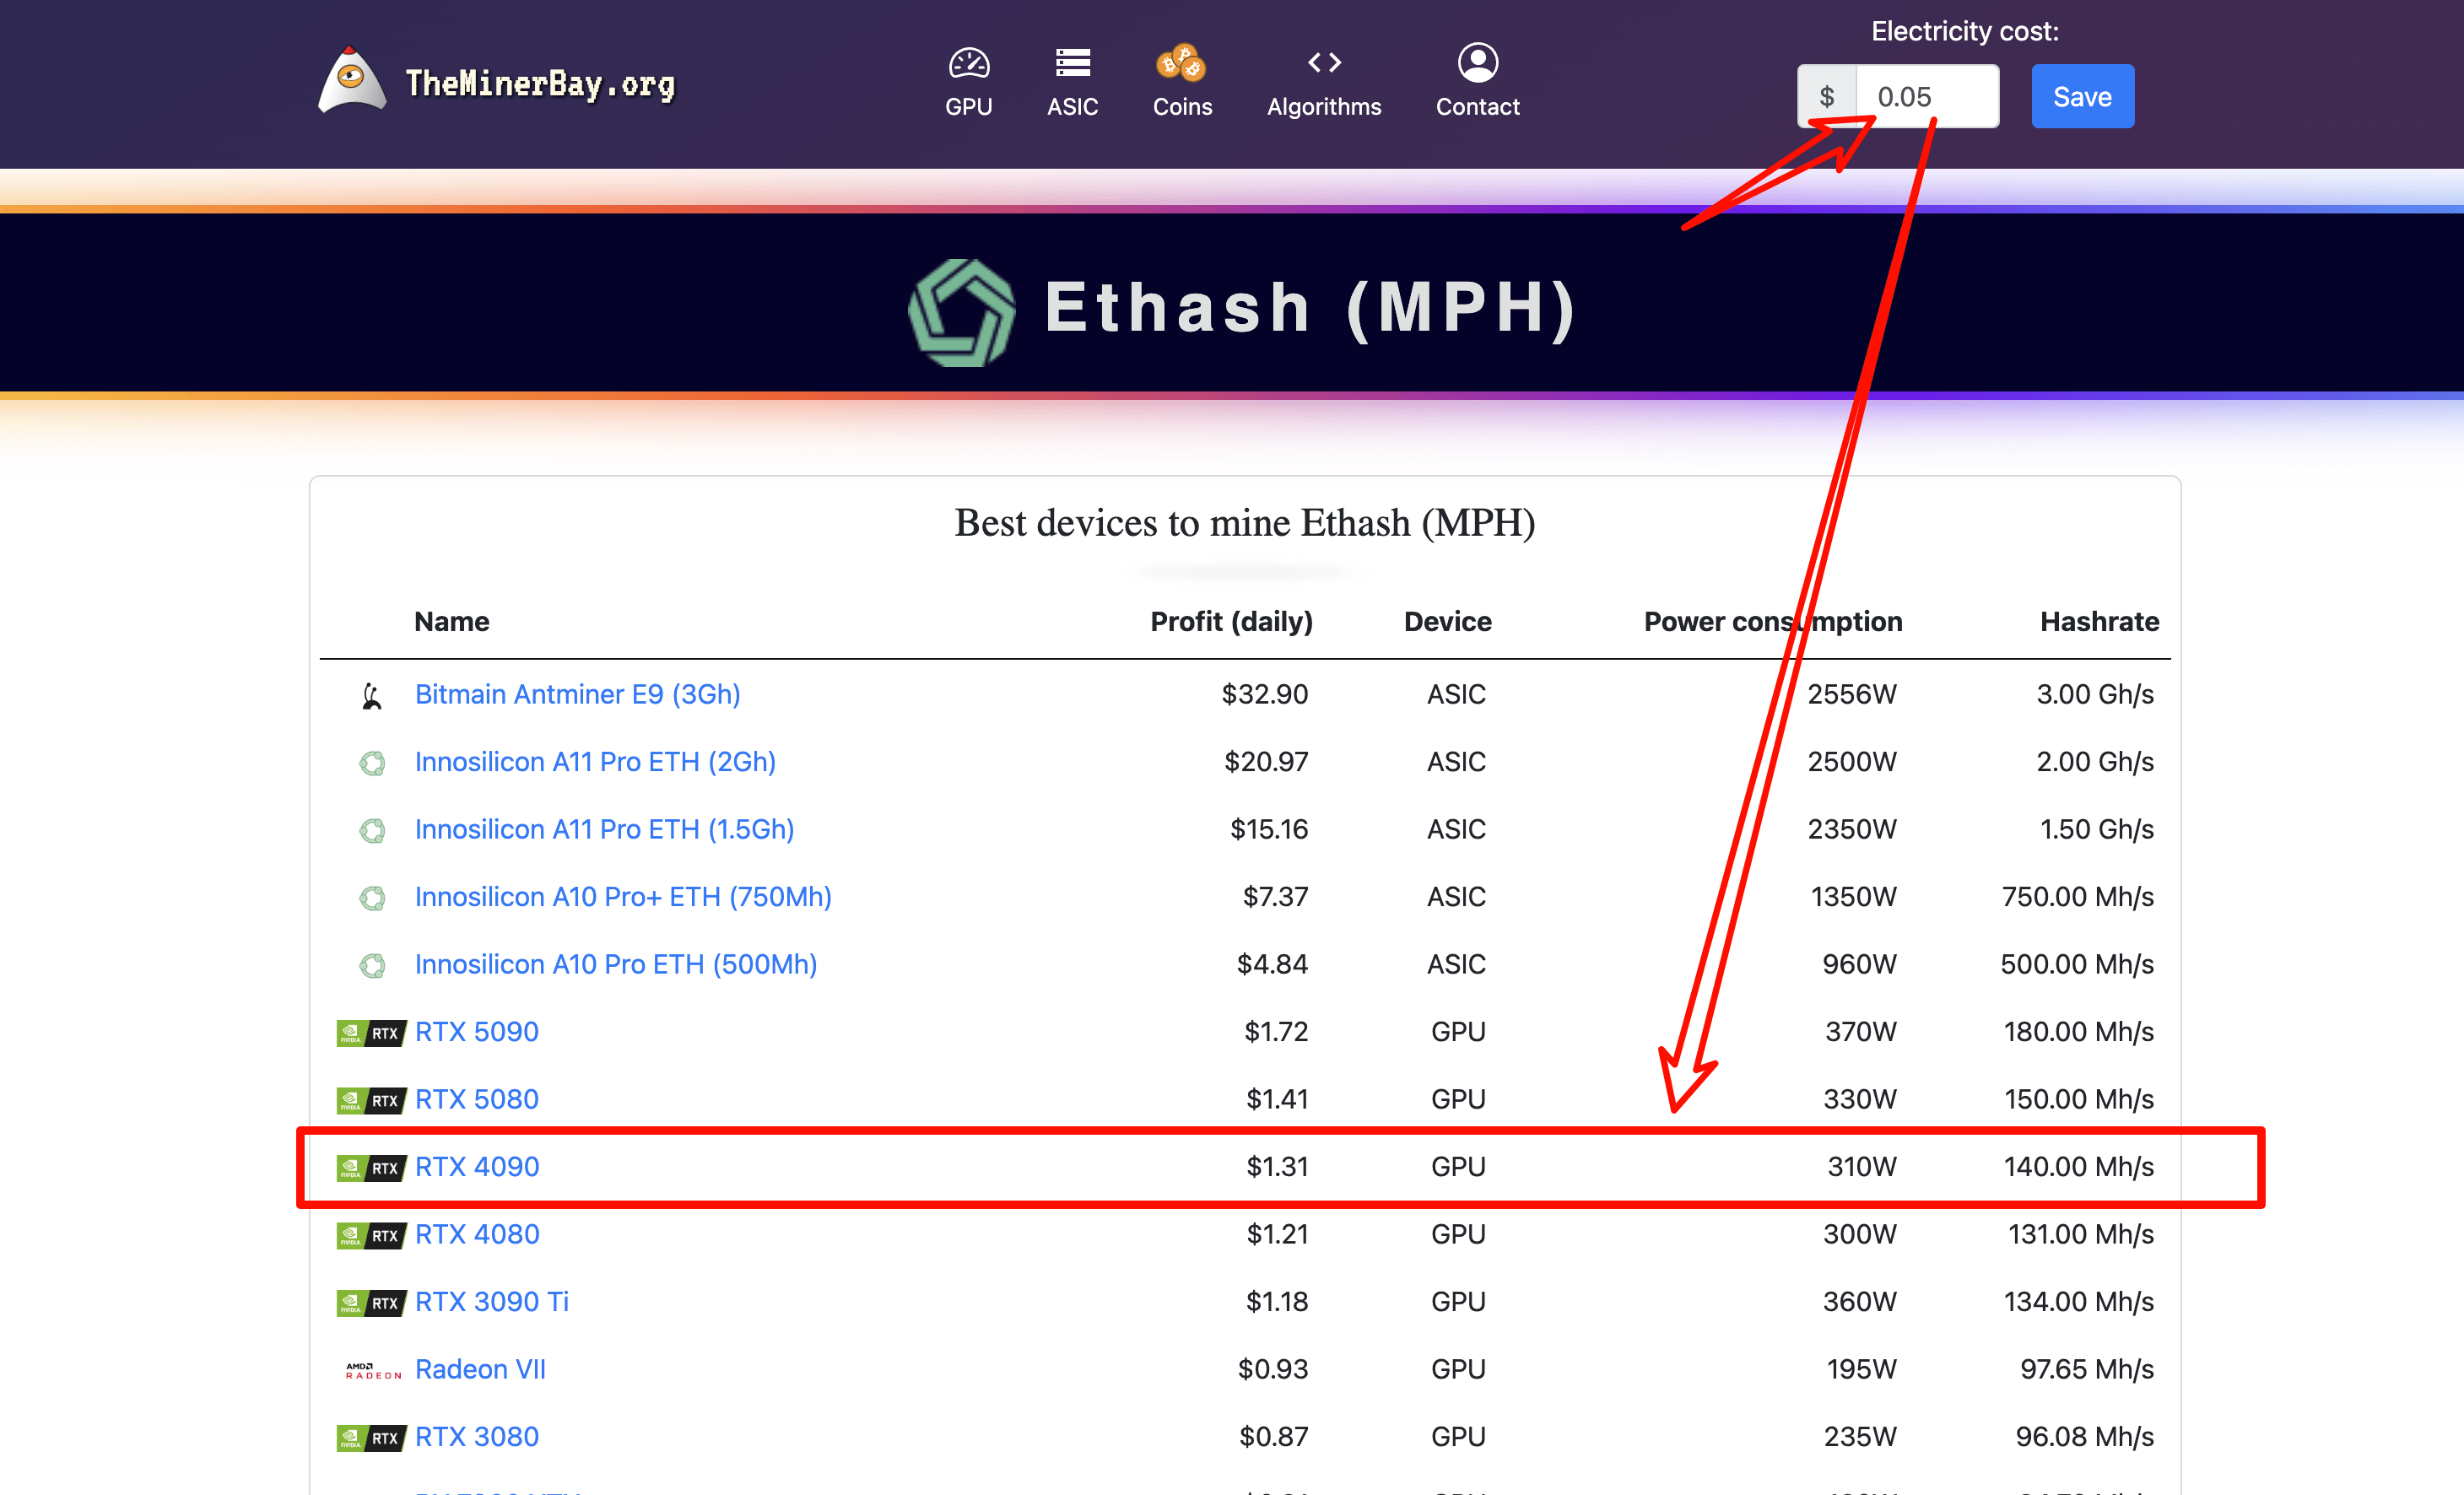Click the 97.65 Mh/s hashrate value

[2086, 1369]
